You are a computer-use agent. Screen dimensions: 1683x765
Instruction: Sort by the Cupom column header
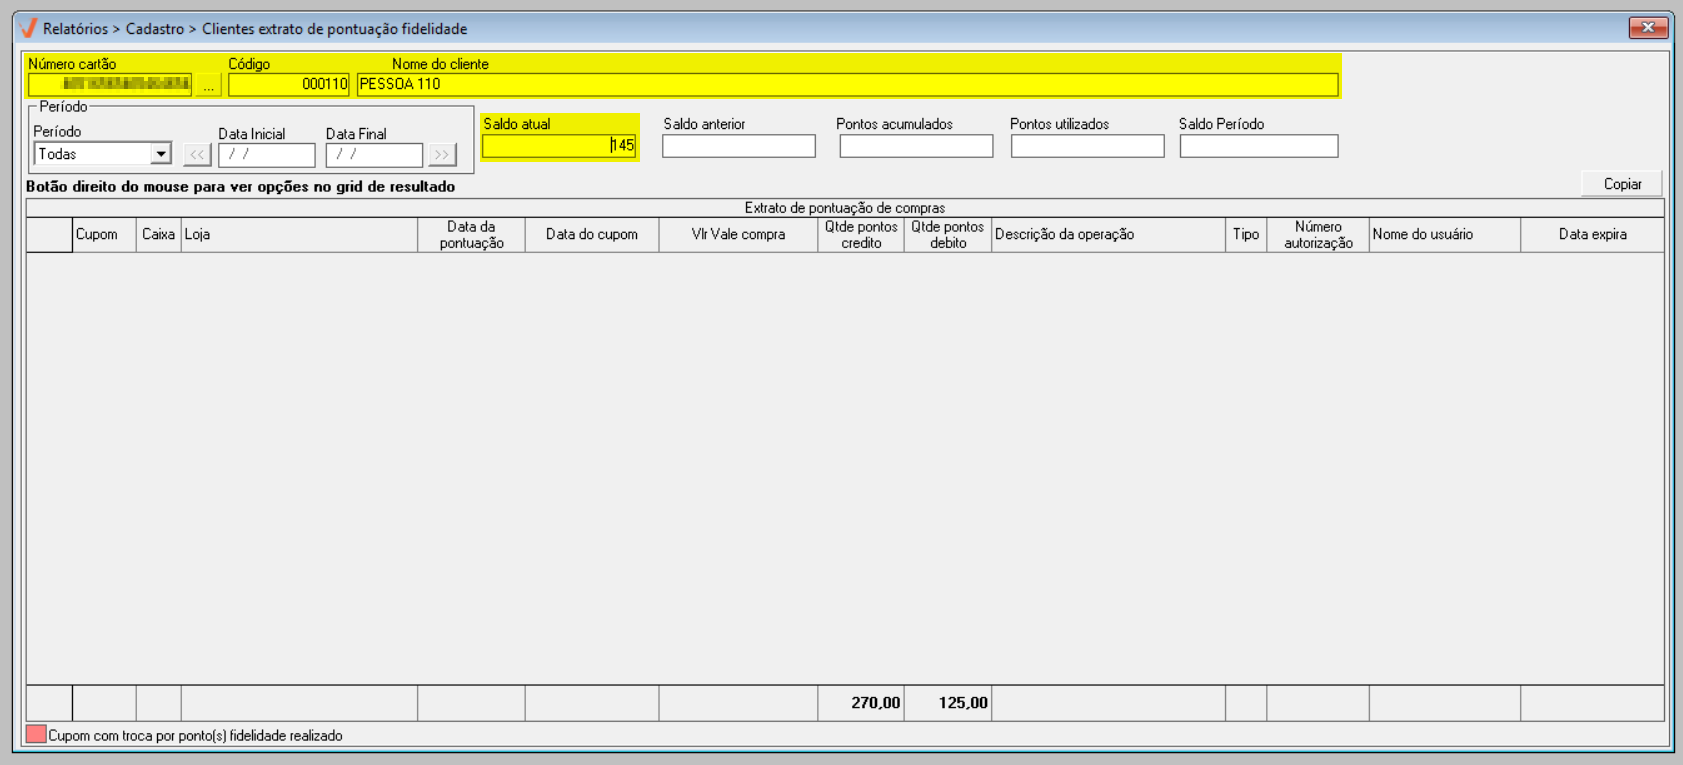97,235
